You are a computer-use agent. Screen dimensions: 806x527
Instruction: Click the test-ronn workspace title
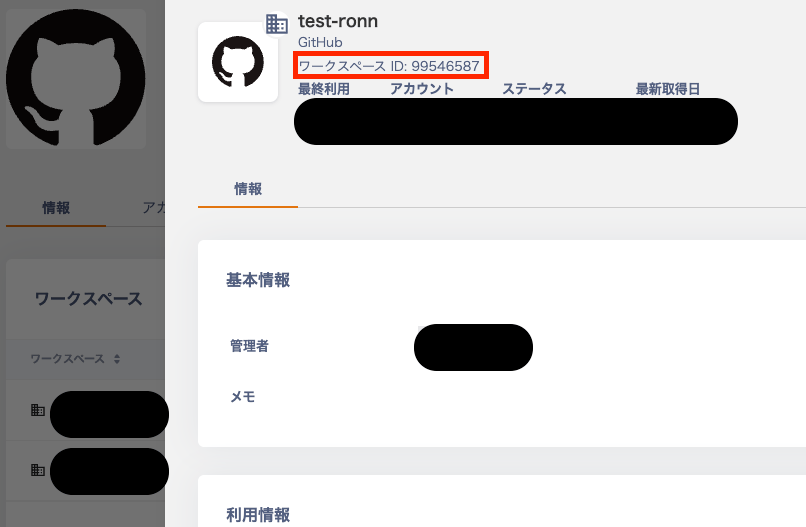338,21
